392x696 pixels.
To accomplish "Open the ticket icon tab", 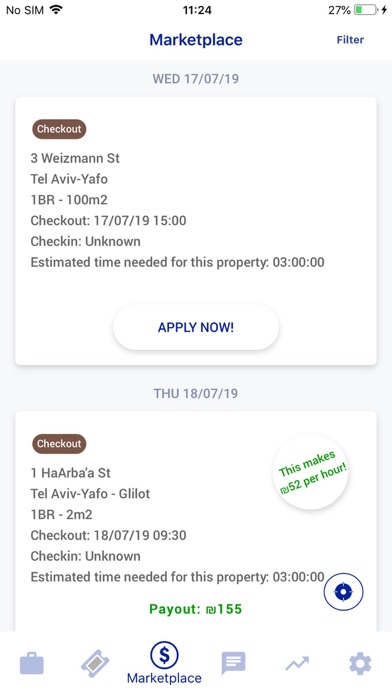I will pos(95,664).
